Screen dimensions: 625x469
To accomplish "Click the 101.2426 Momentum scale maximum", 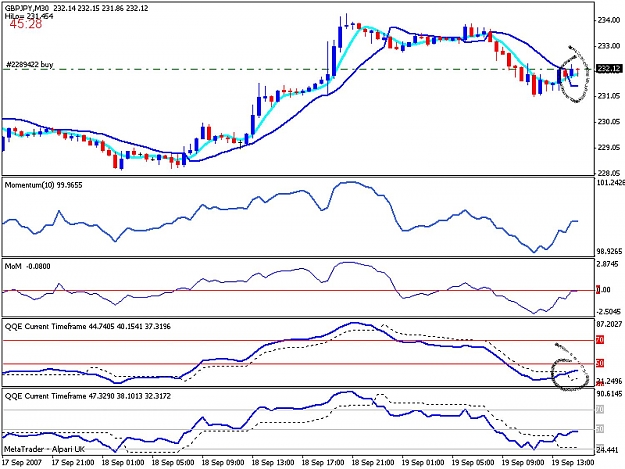I will point(610,182).
